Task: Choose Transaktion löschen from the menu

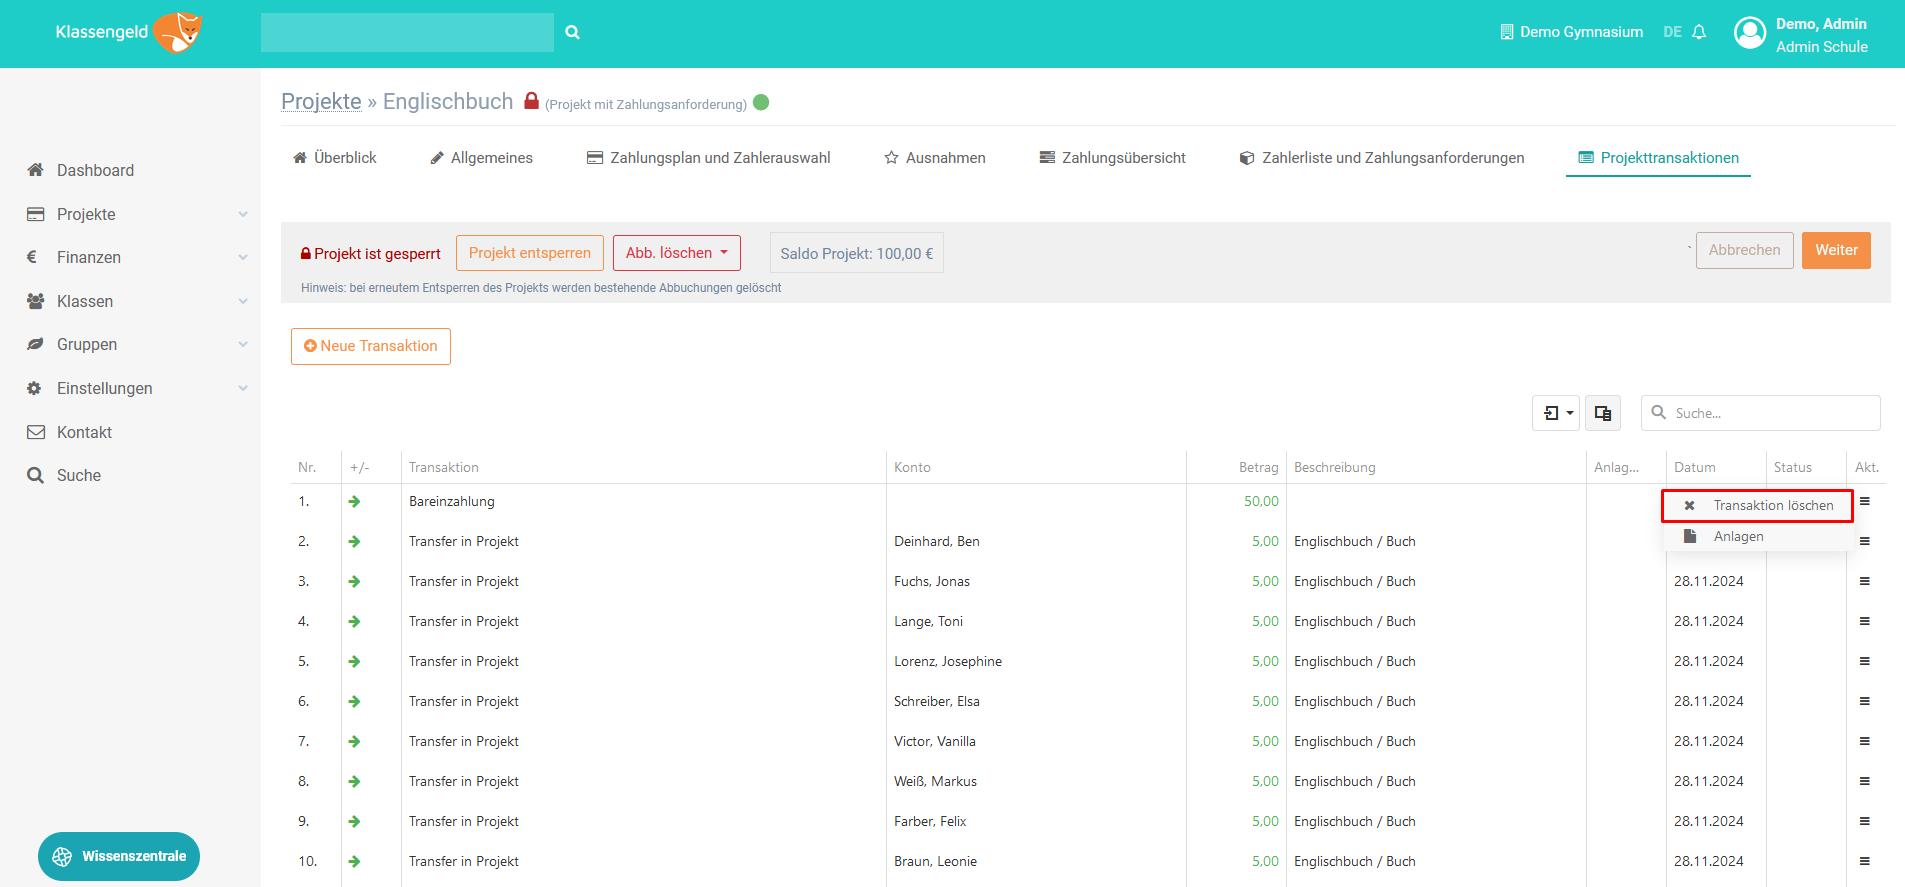Action: click(1757, 505)
